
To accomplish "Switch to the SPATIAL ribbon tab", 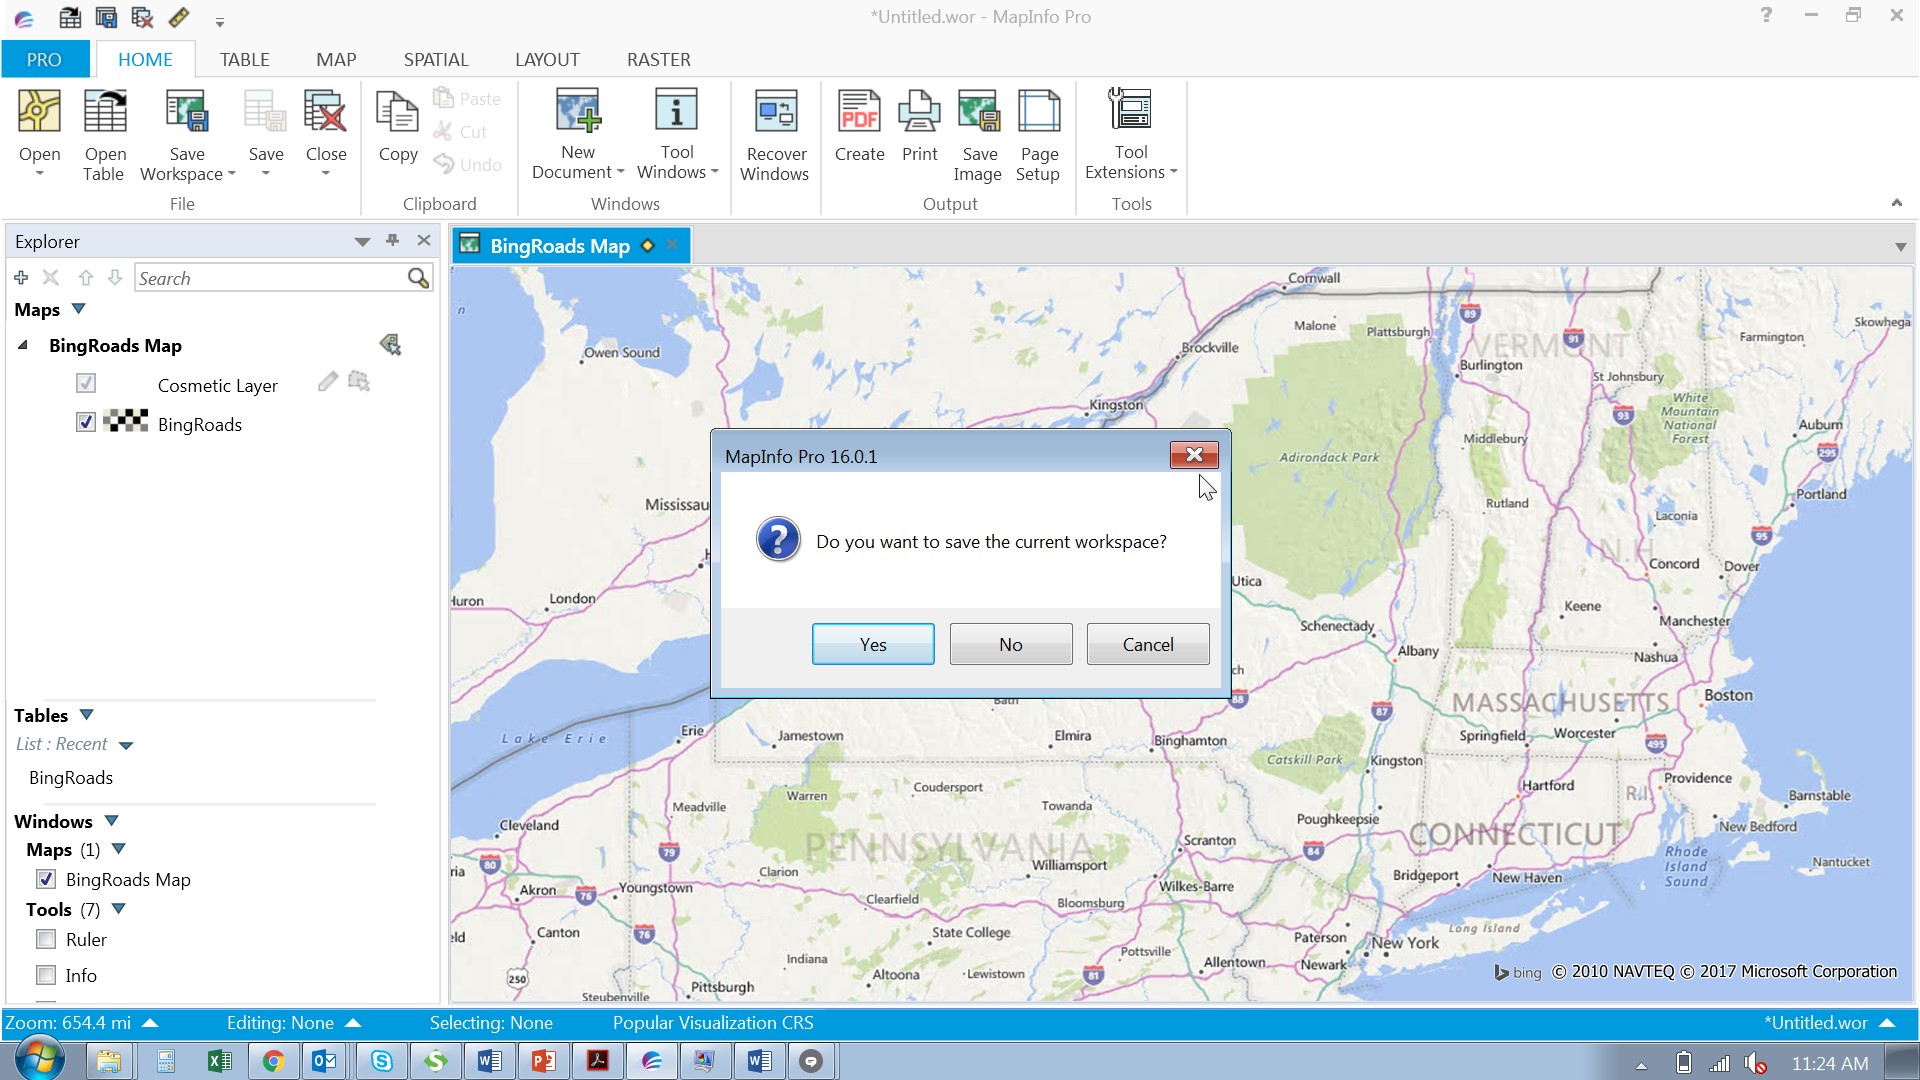I will pyautogui.click(x=436, y=59).
